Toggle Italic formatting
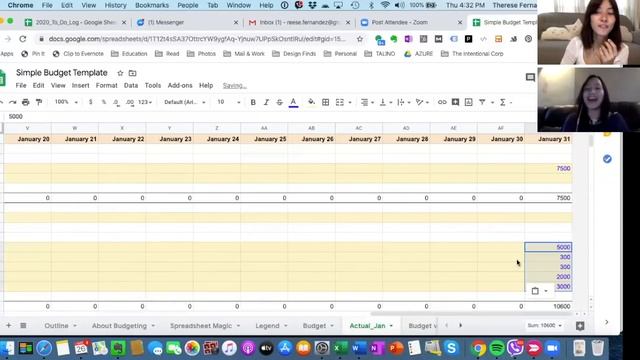This screenshot has height=360, width=640. [266, 102]
